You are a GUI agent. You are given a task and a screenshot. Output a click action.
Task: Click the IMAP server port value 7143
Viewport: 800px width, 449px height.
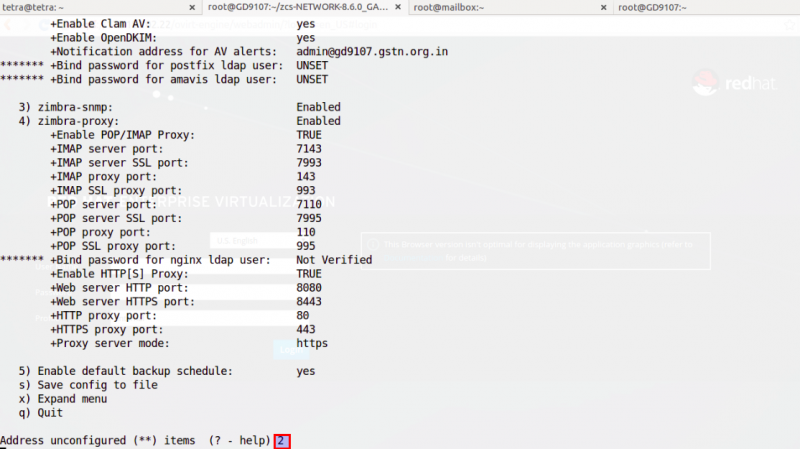[309, 148]
